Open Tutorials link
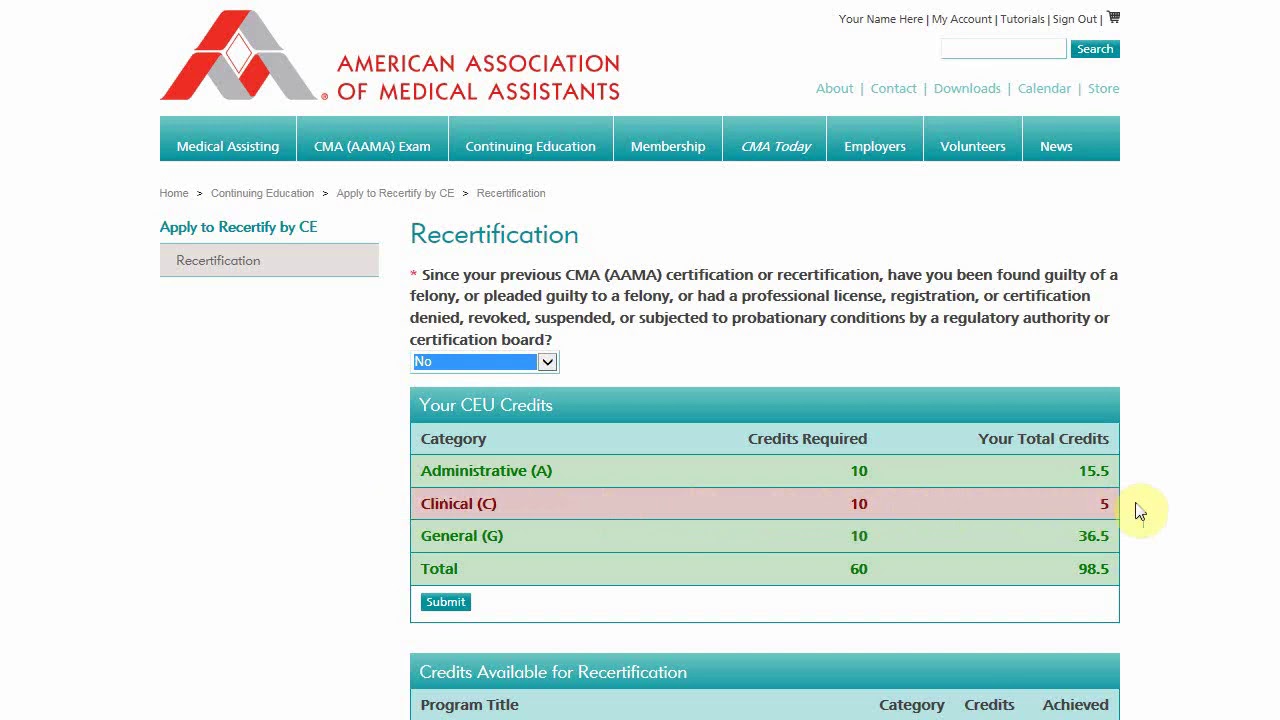Screen dimensions: 1280x720 coord(1022,19)
